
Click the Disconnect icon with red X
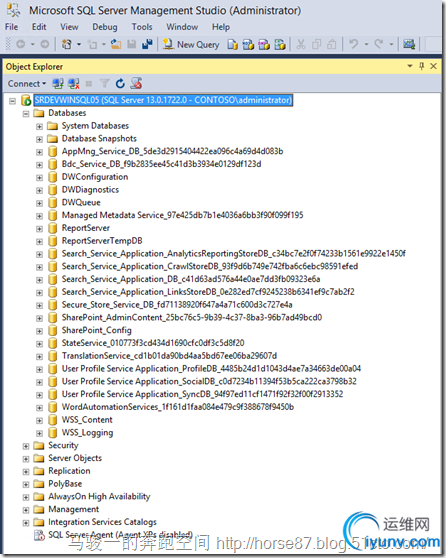pos(74,84)
